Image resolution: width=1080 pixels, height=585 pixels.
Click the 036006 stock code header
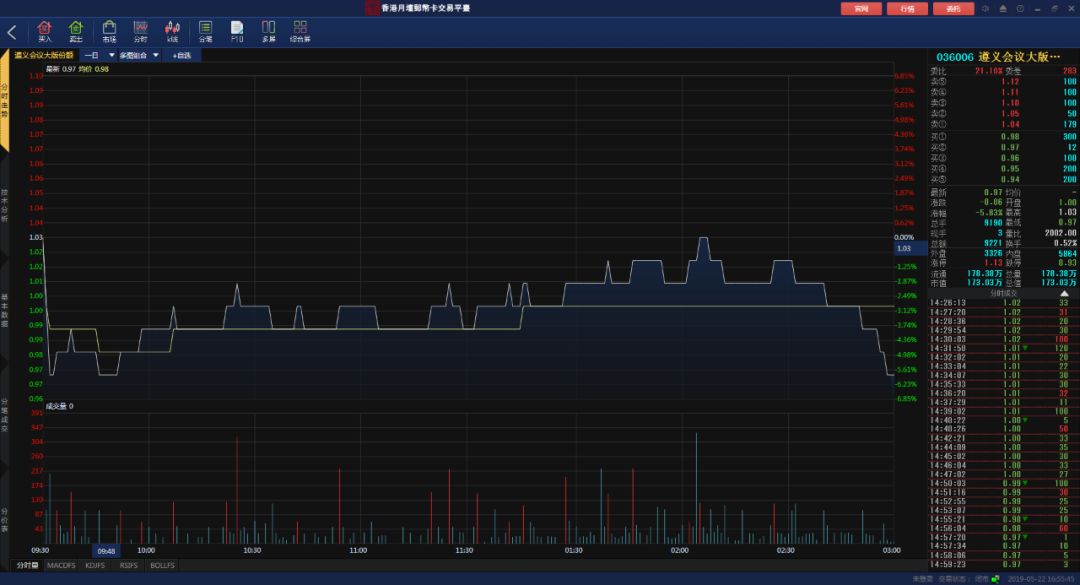[x=955, y=57]
